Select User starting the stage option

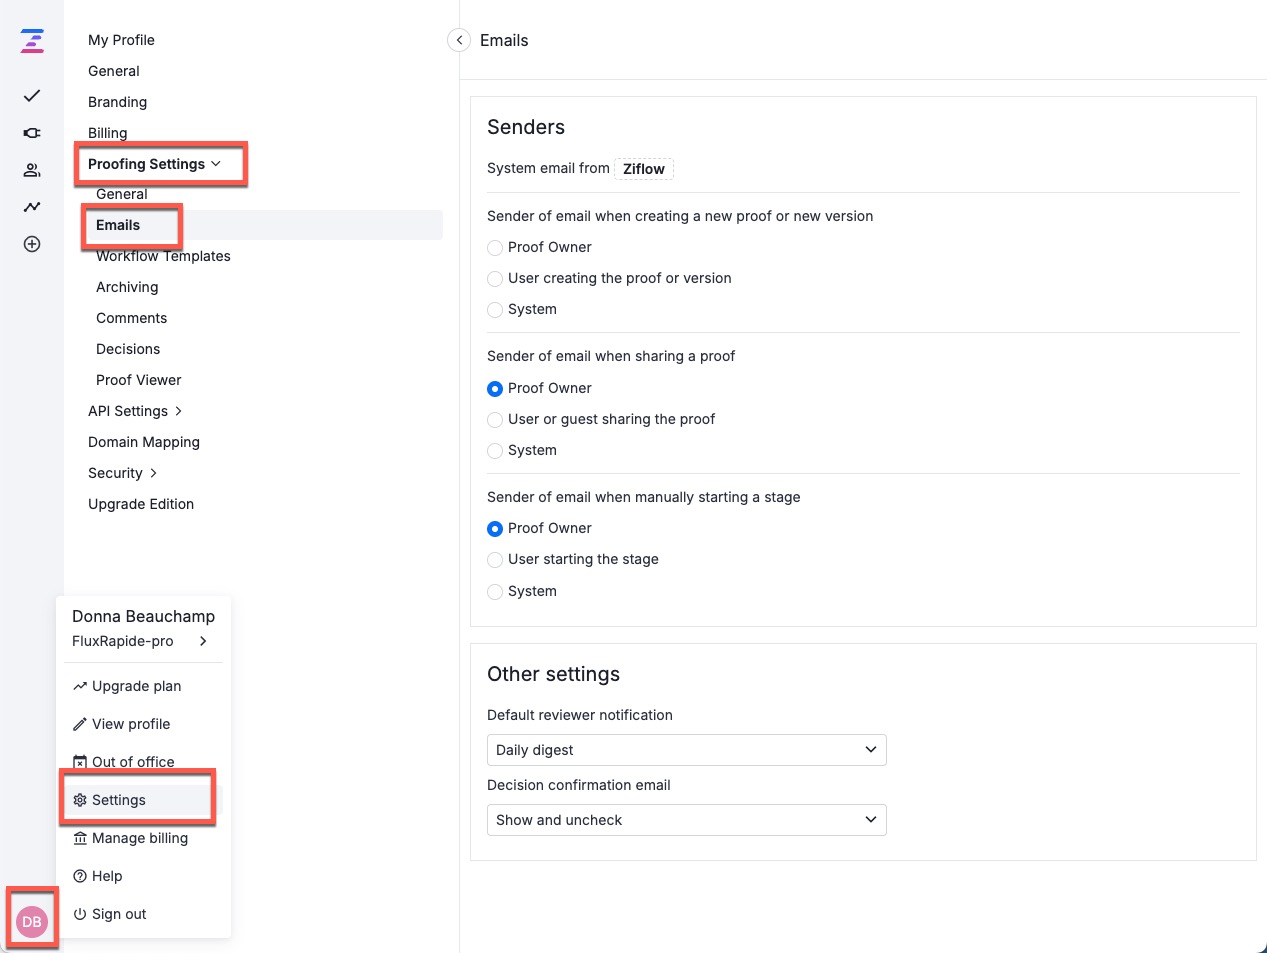pyautogui.click(x=495, y=560)
